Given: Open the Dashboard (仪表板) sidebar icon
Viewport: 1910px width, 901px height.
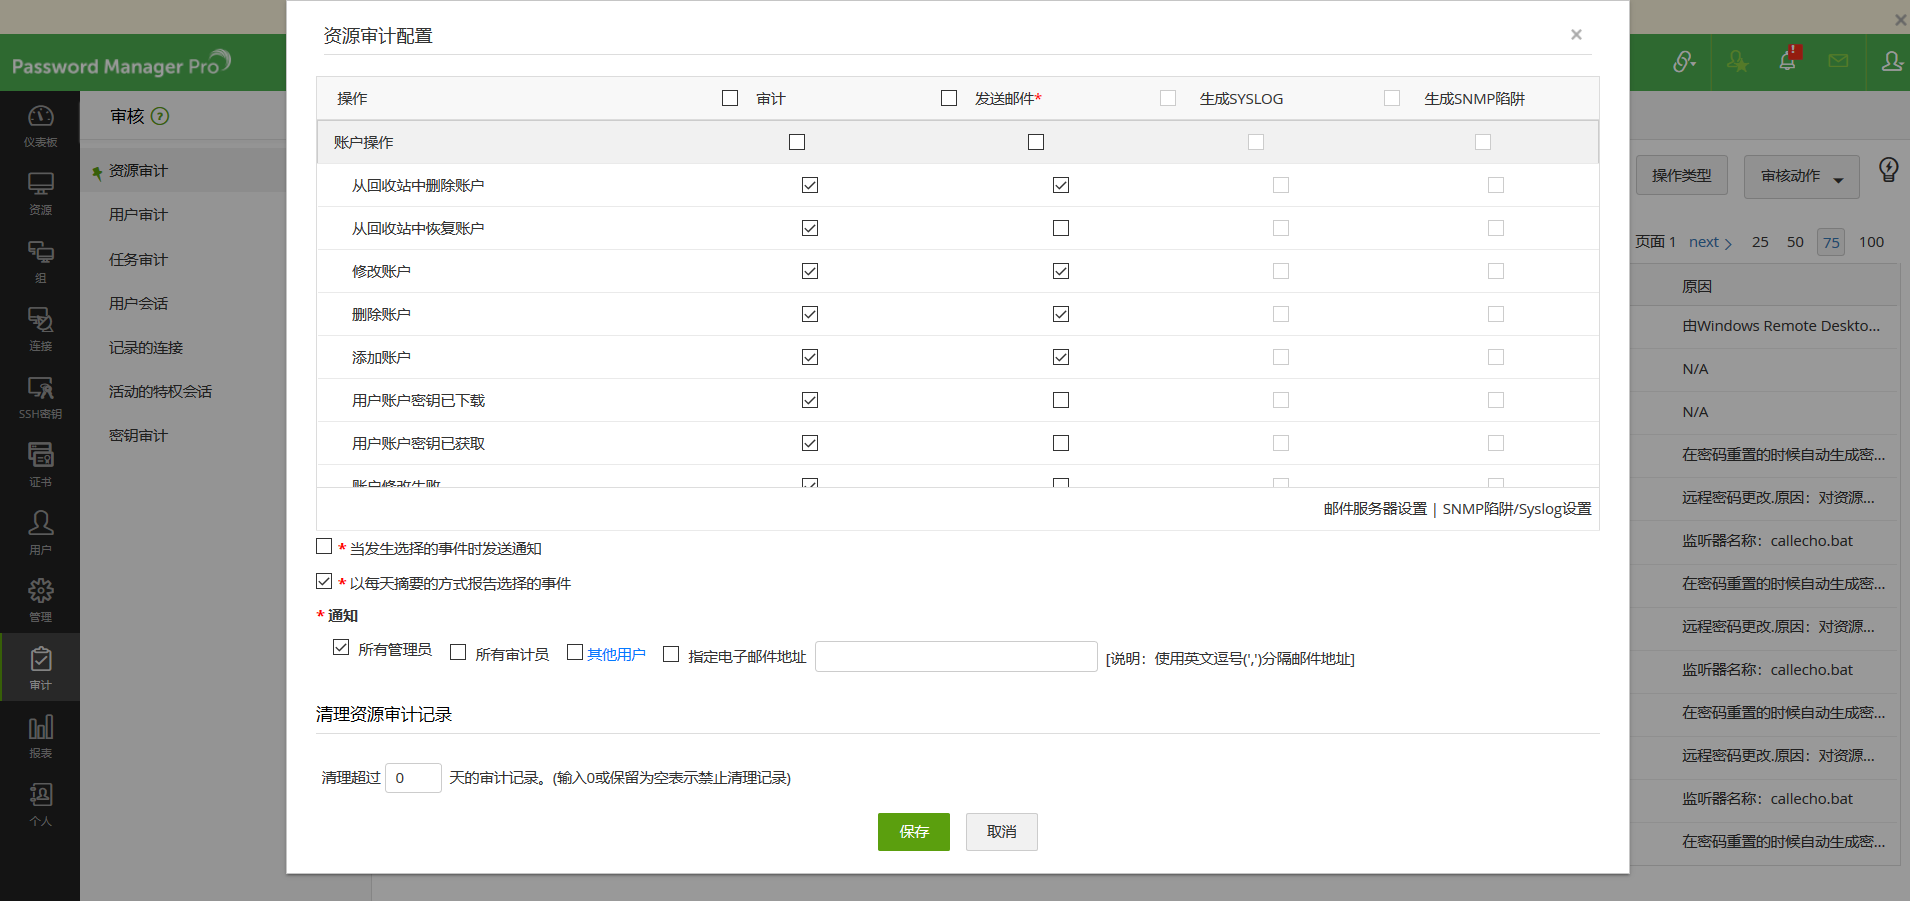Looking at the screenshot, I should click(x=40, y=125).
